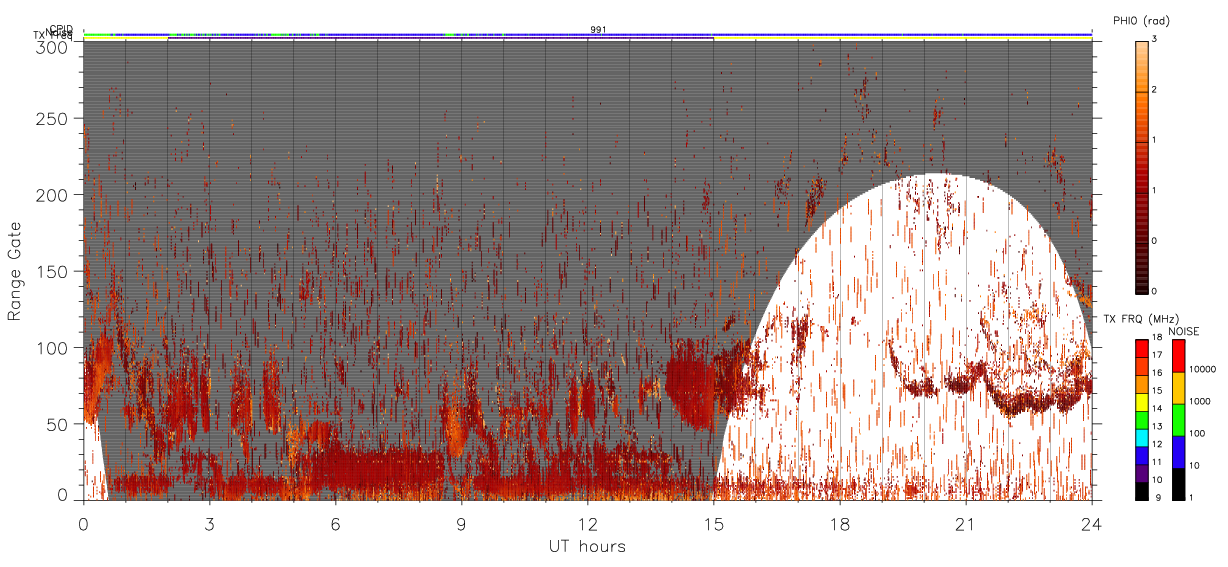This screenshot has height=567, width=1228.
Task: Click the '6' tick on UT hours axis
Action: click(x=335, y=524)
